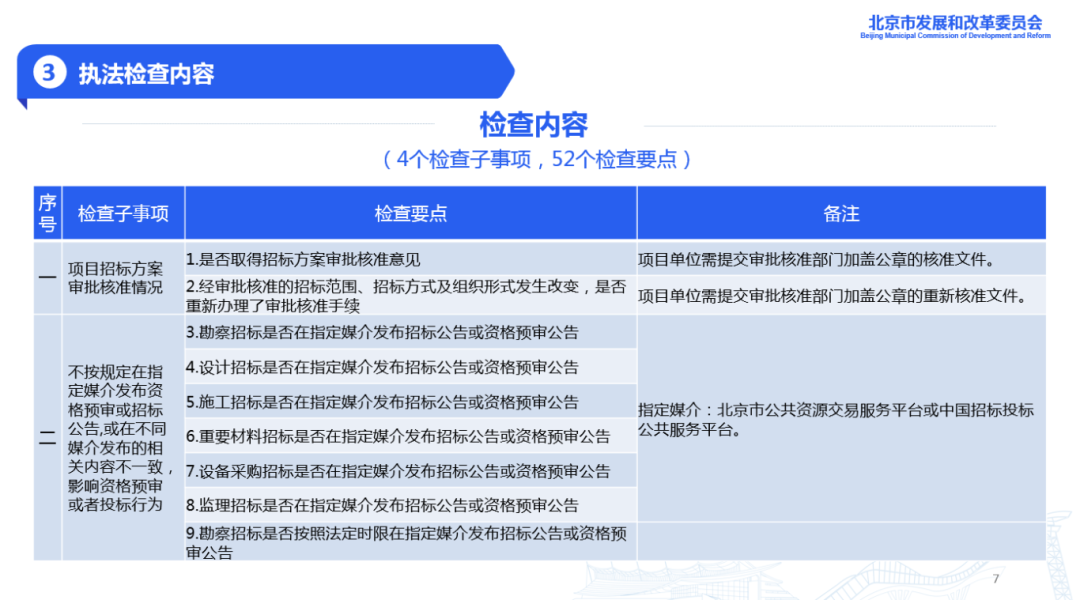Click the 检查子事项 column header

point(123,213)
